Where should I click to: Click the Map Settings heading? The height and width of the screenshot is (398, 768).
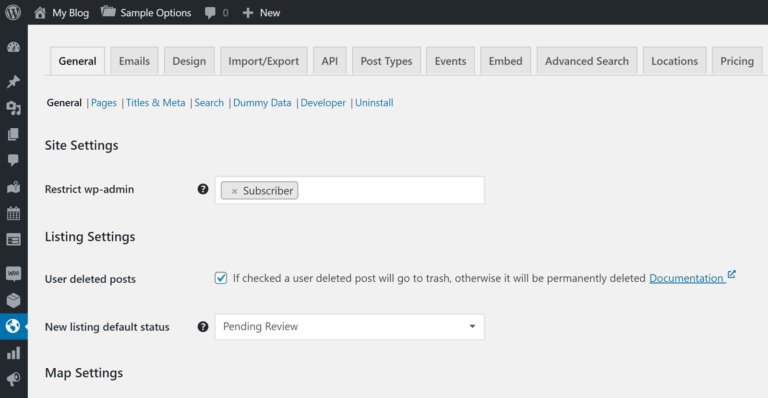[84, 373]
